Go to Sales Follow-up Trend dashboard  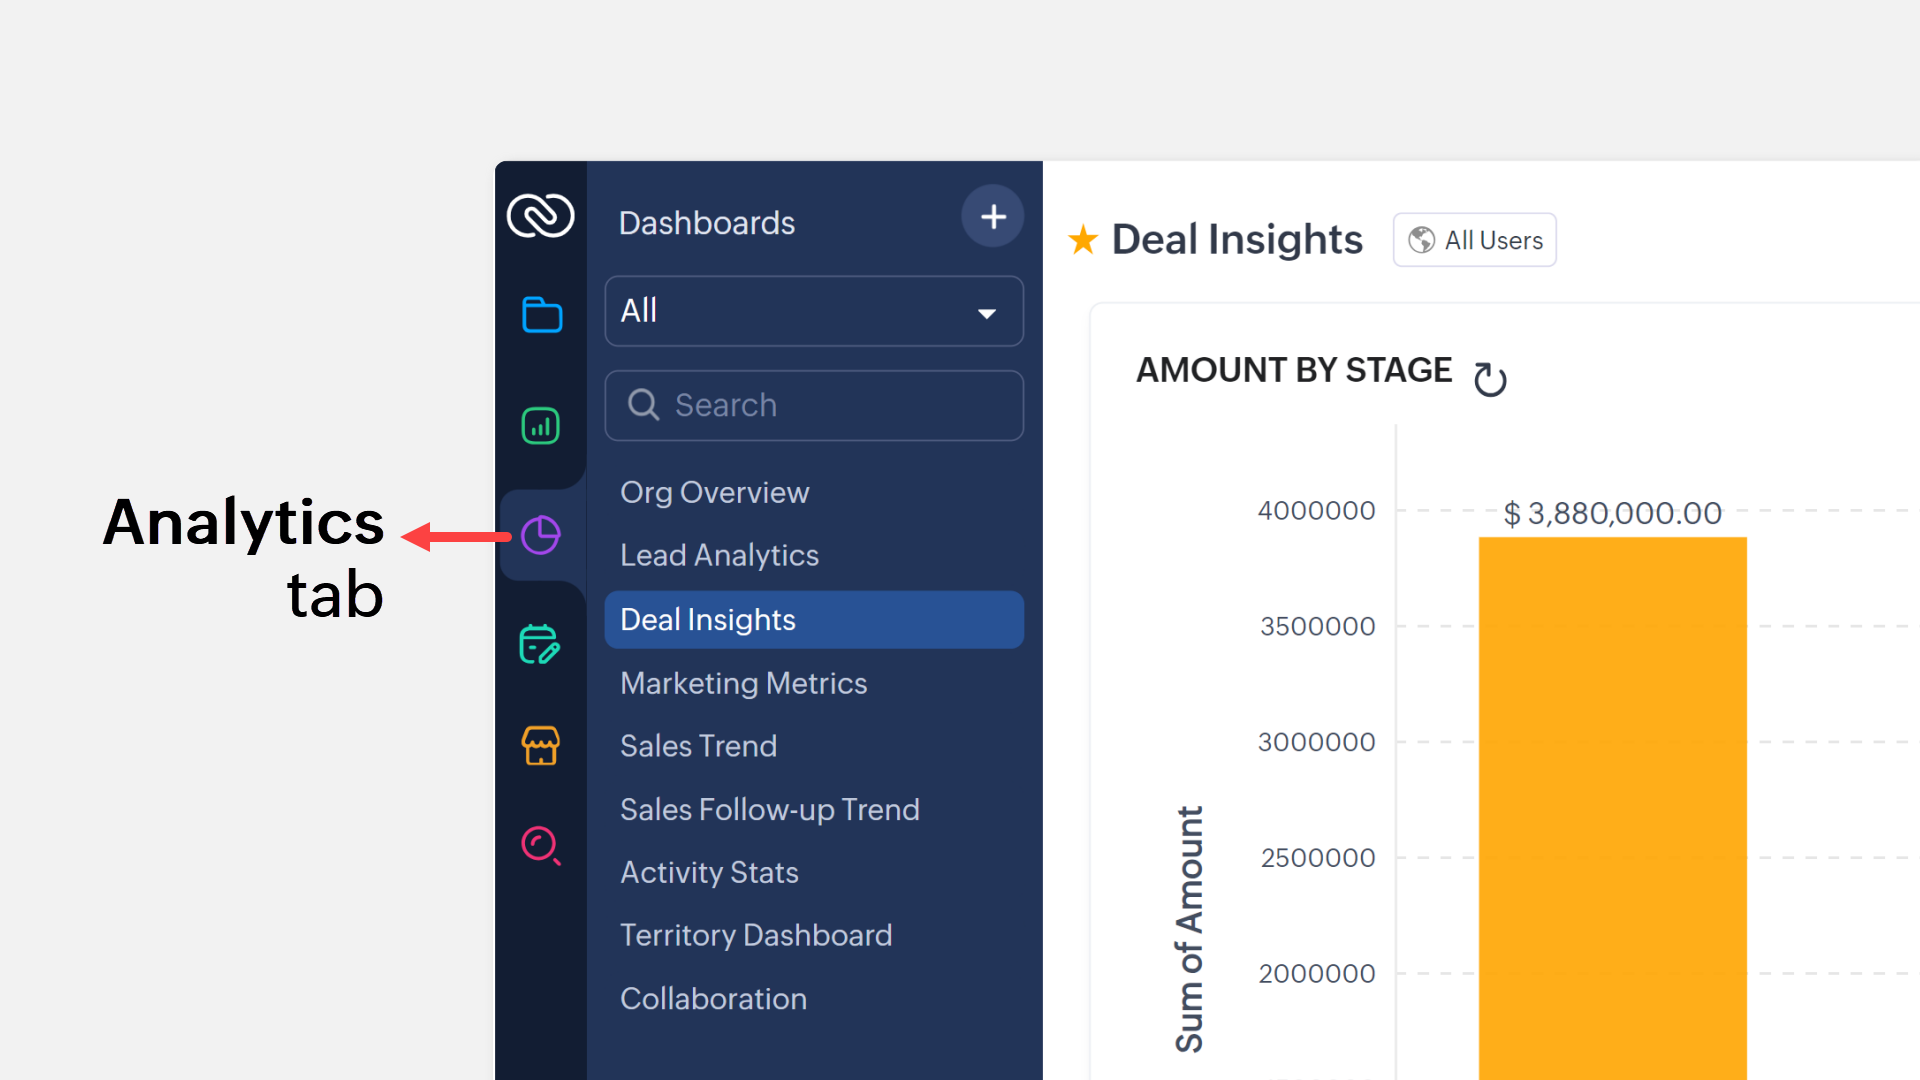coord(769,809)
